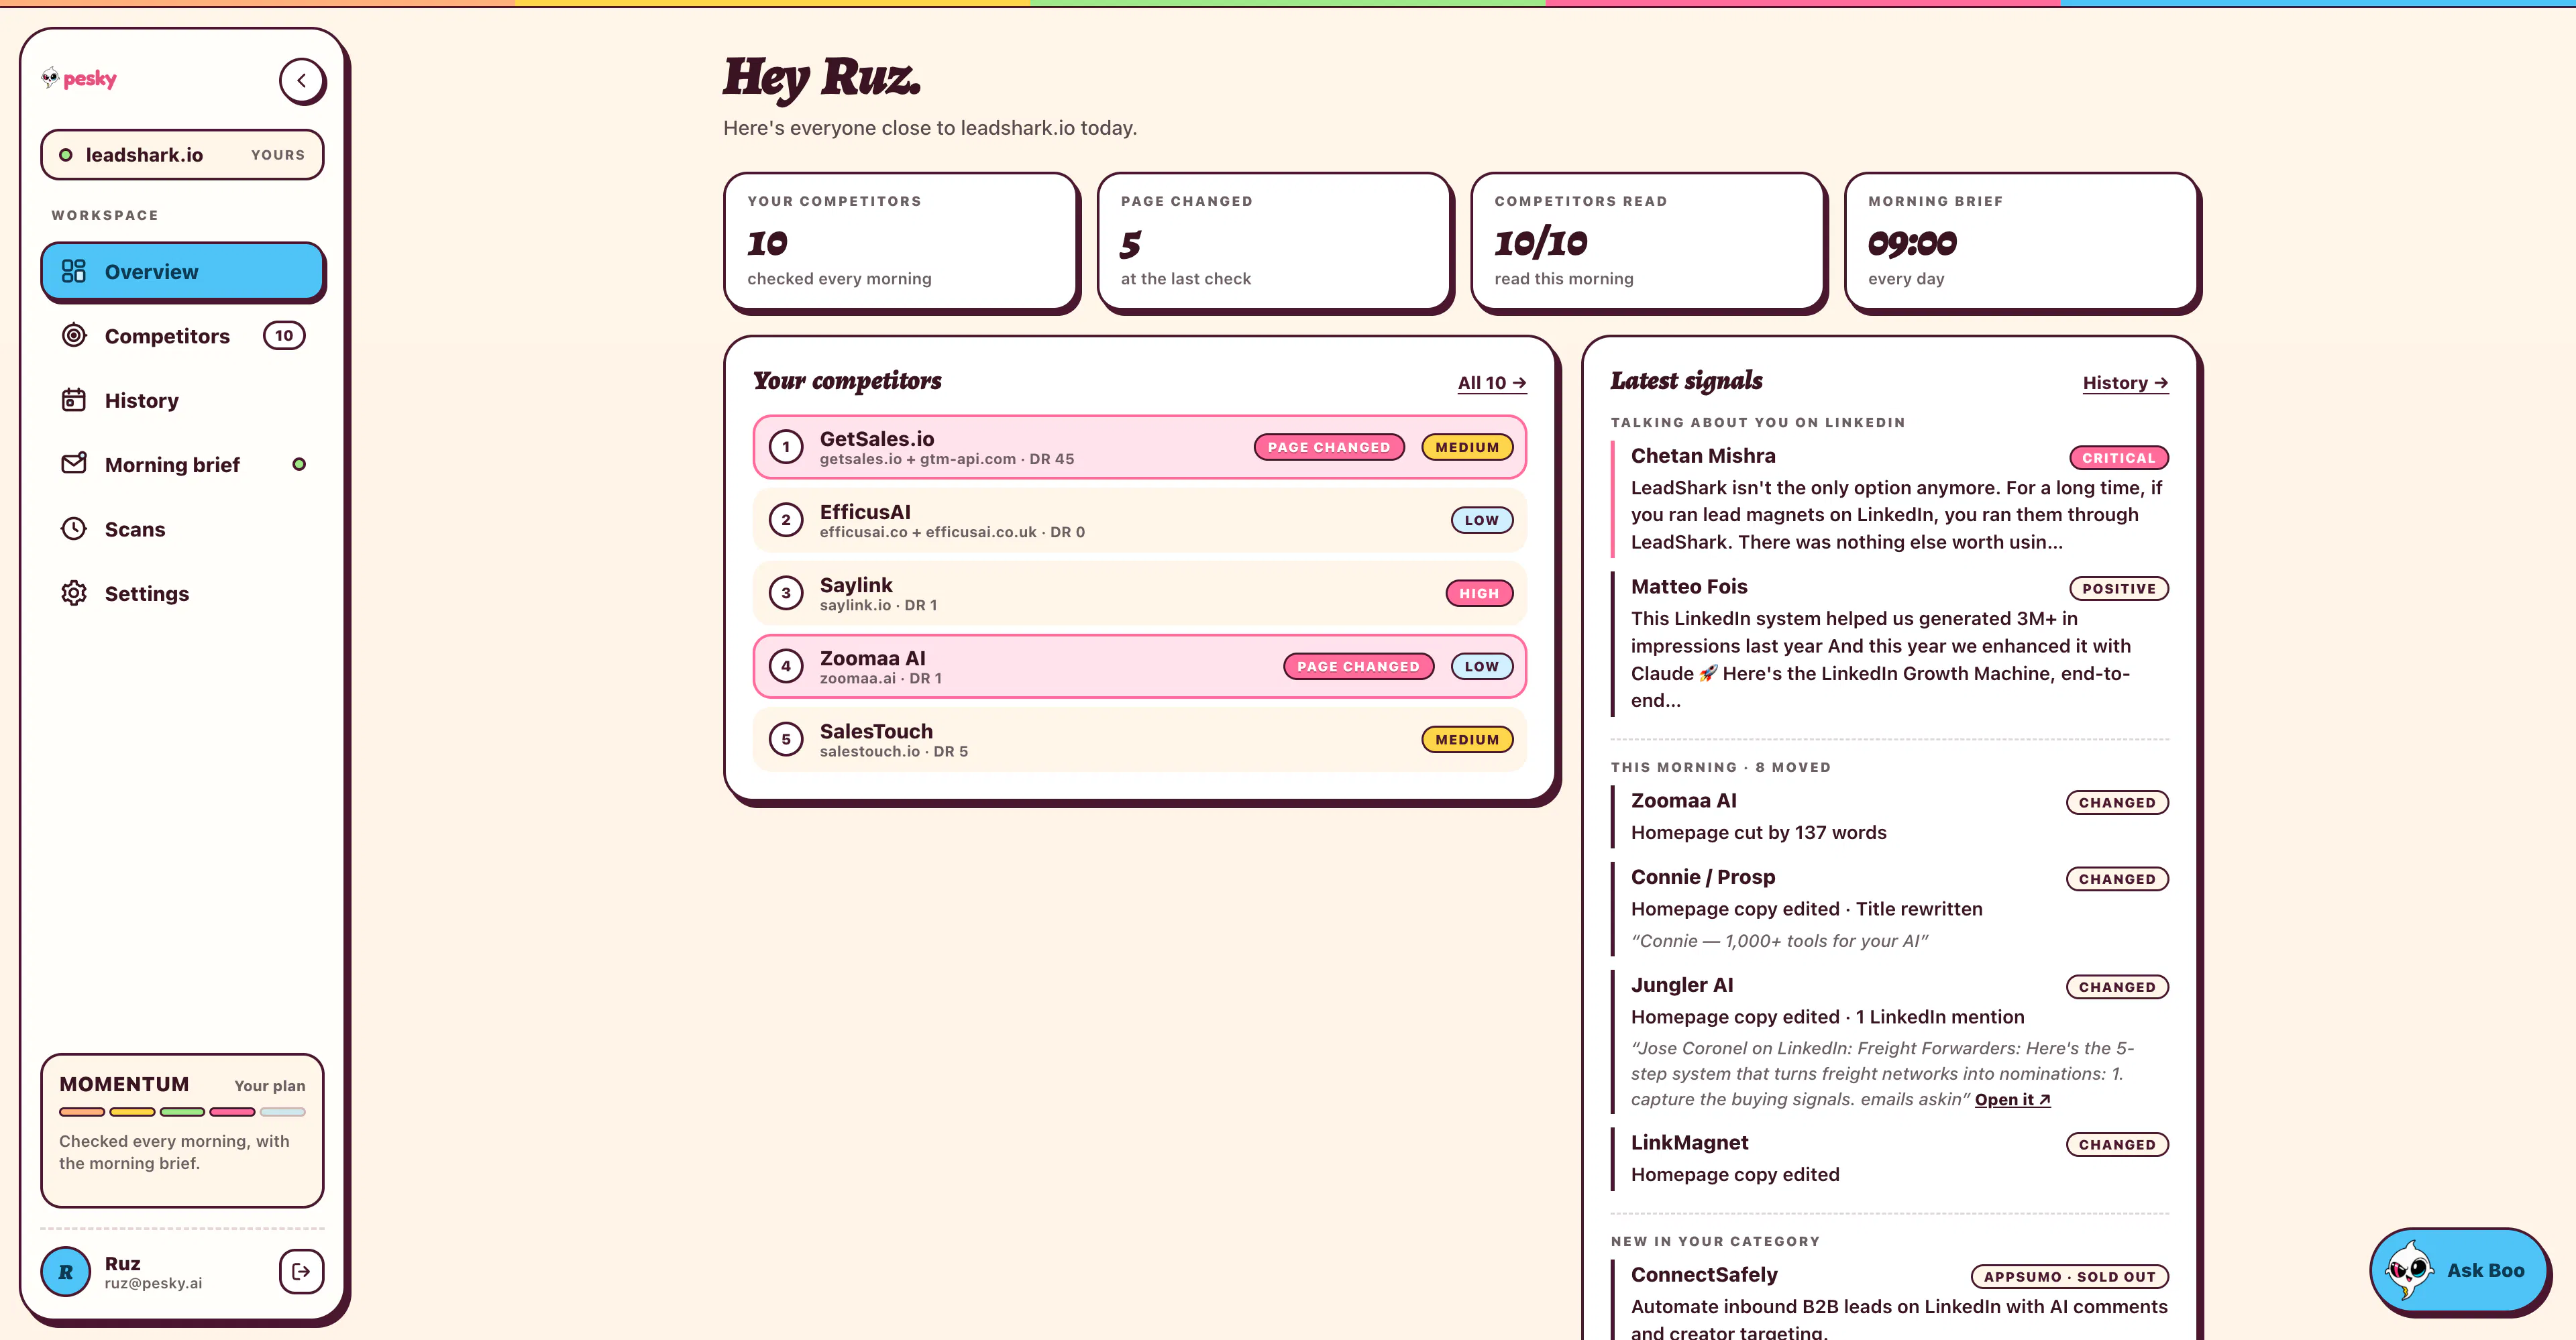Open the ConnectSafely category entry
2576x1340 pixels.
tap(1890, 1300)
